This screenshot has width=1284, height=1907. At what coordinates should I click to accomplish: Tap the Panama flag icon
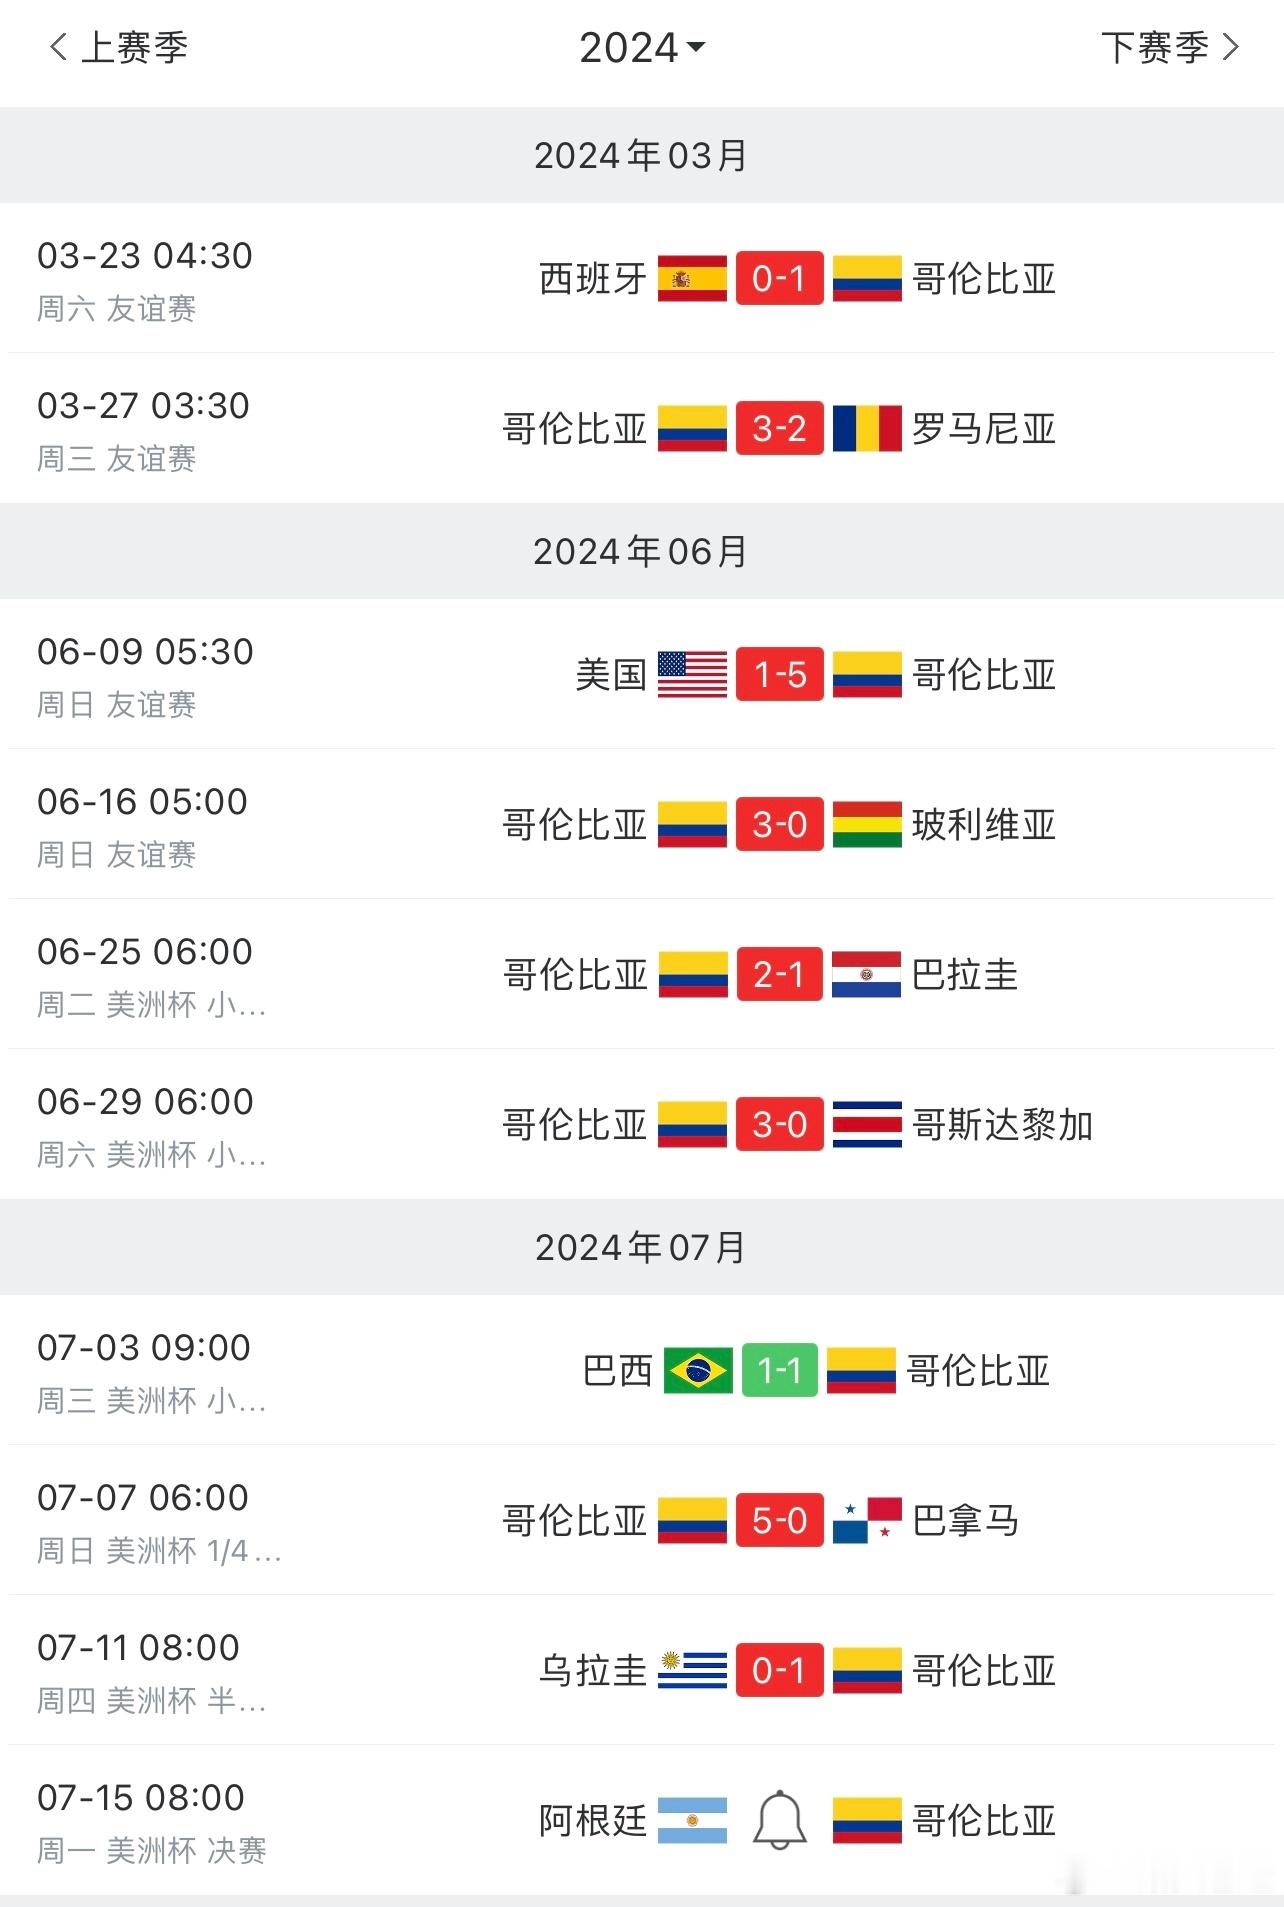pos(867,1520)
